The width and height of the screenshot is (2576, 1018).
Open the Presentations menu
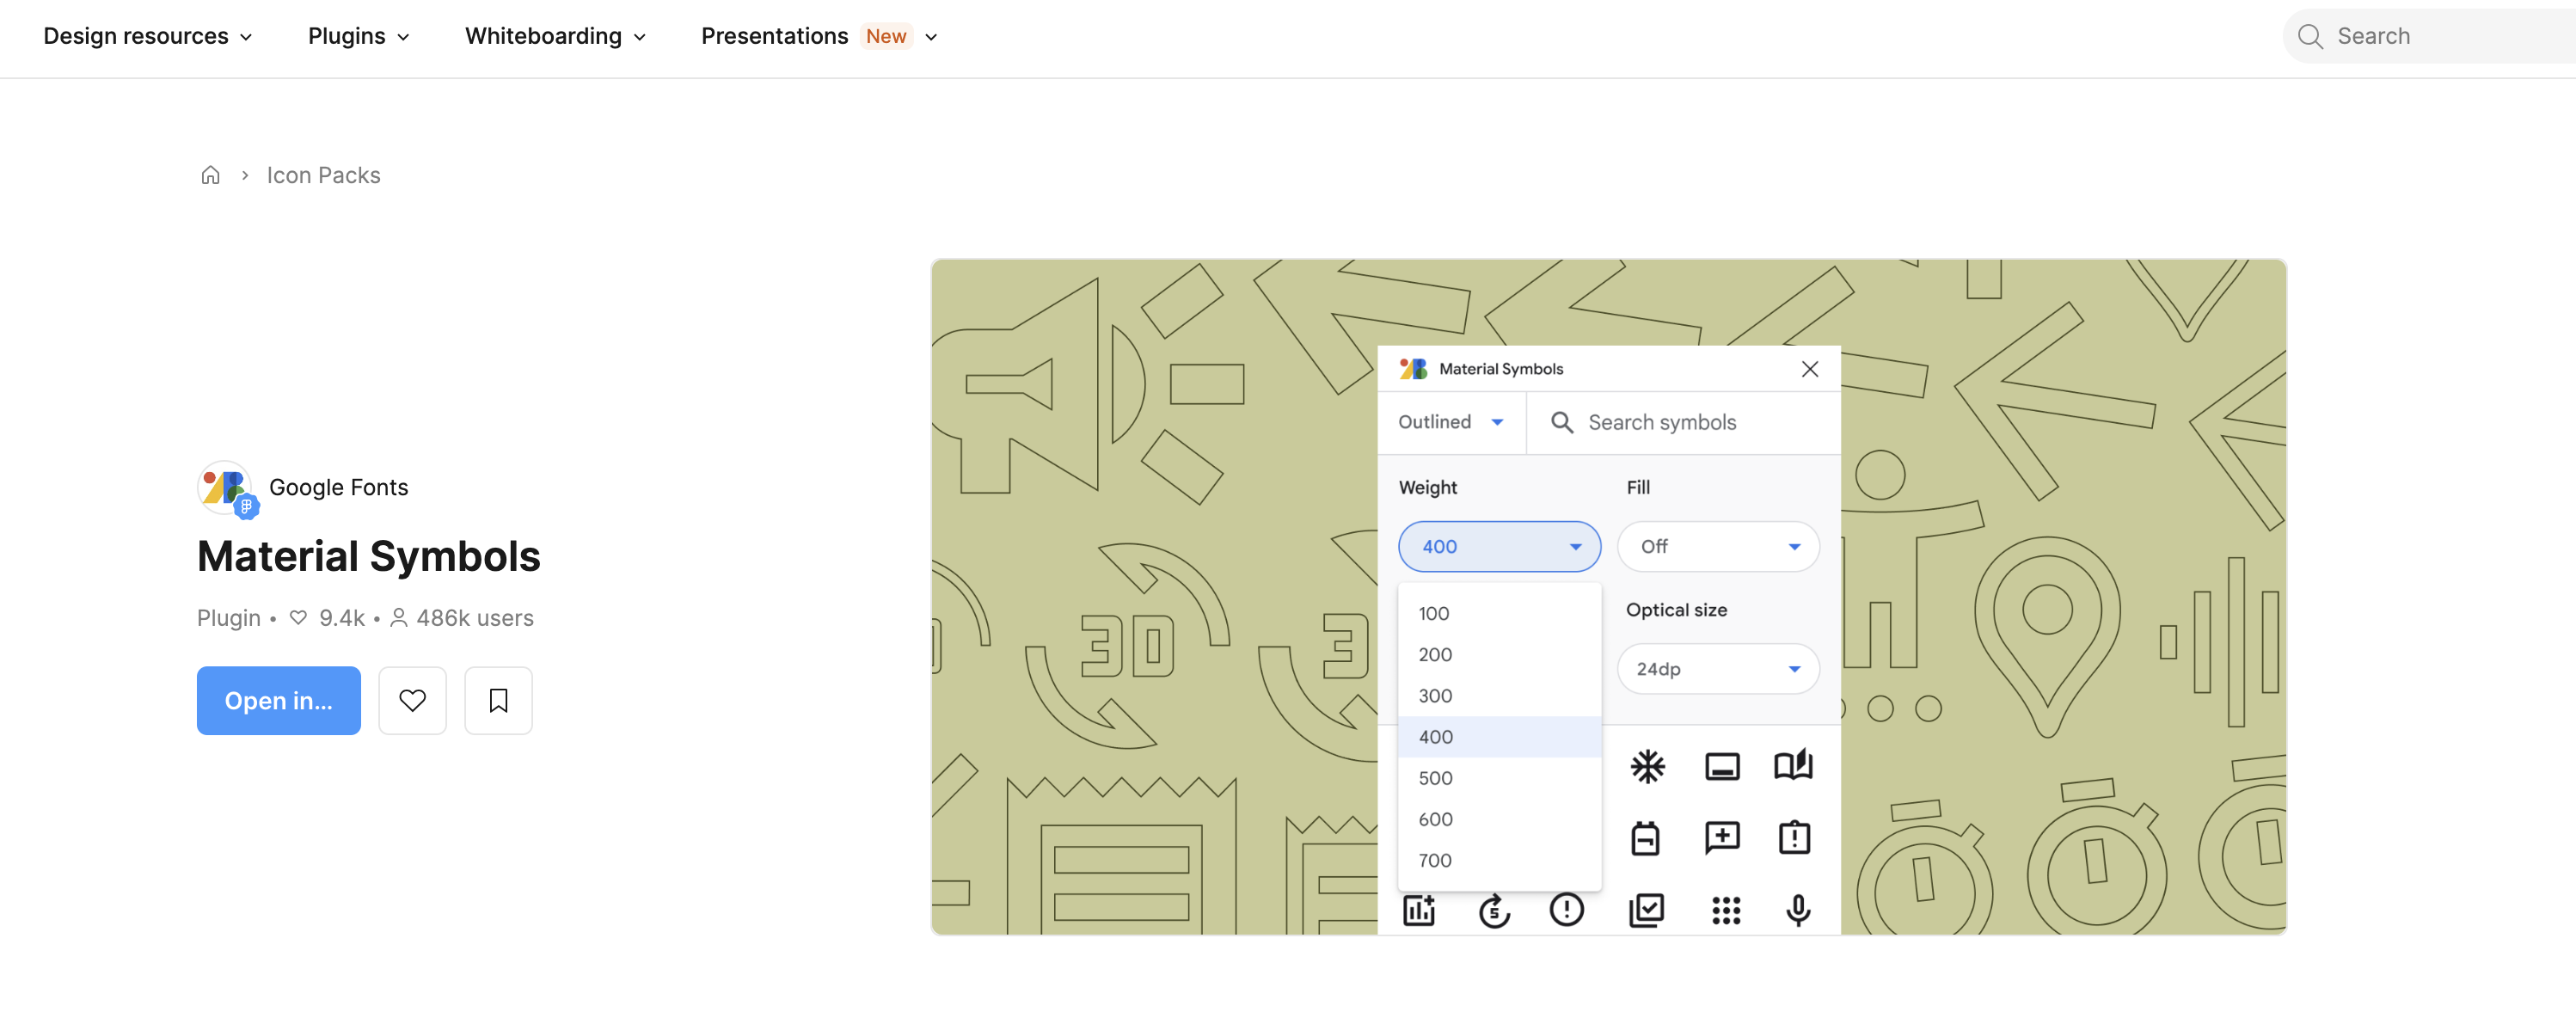pos(819,36)
